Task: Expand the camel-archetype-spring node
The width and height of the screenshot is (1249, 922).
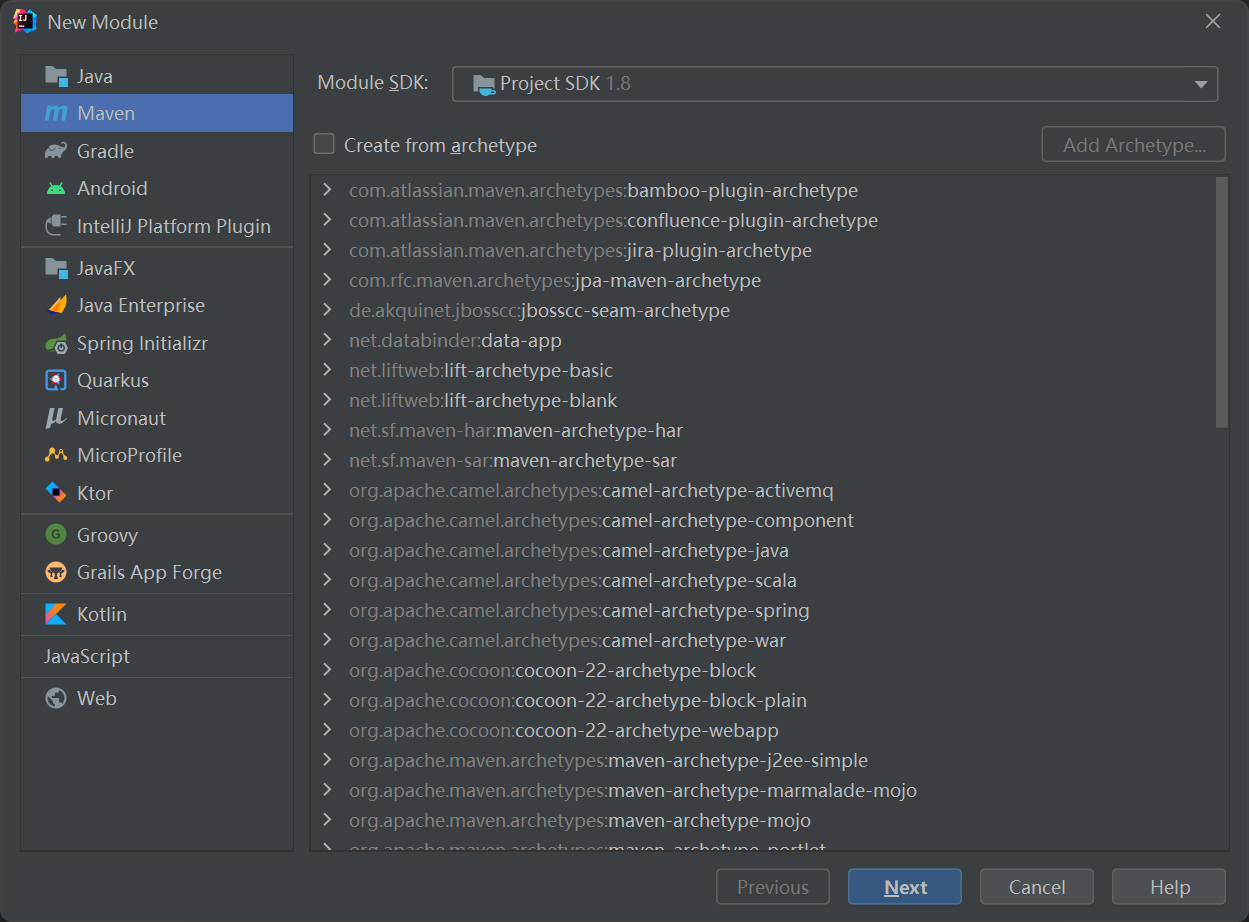Action: [327, 610]
